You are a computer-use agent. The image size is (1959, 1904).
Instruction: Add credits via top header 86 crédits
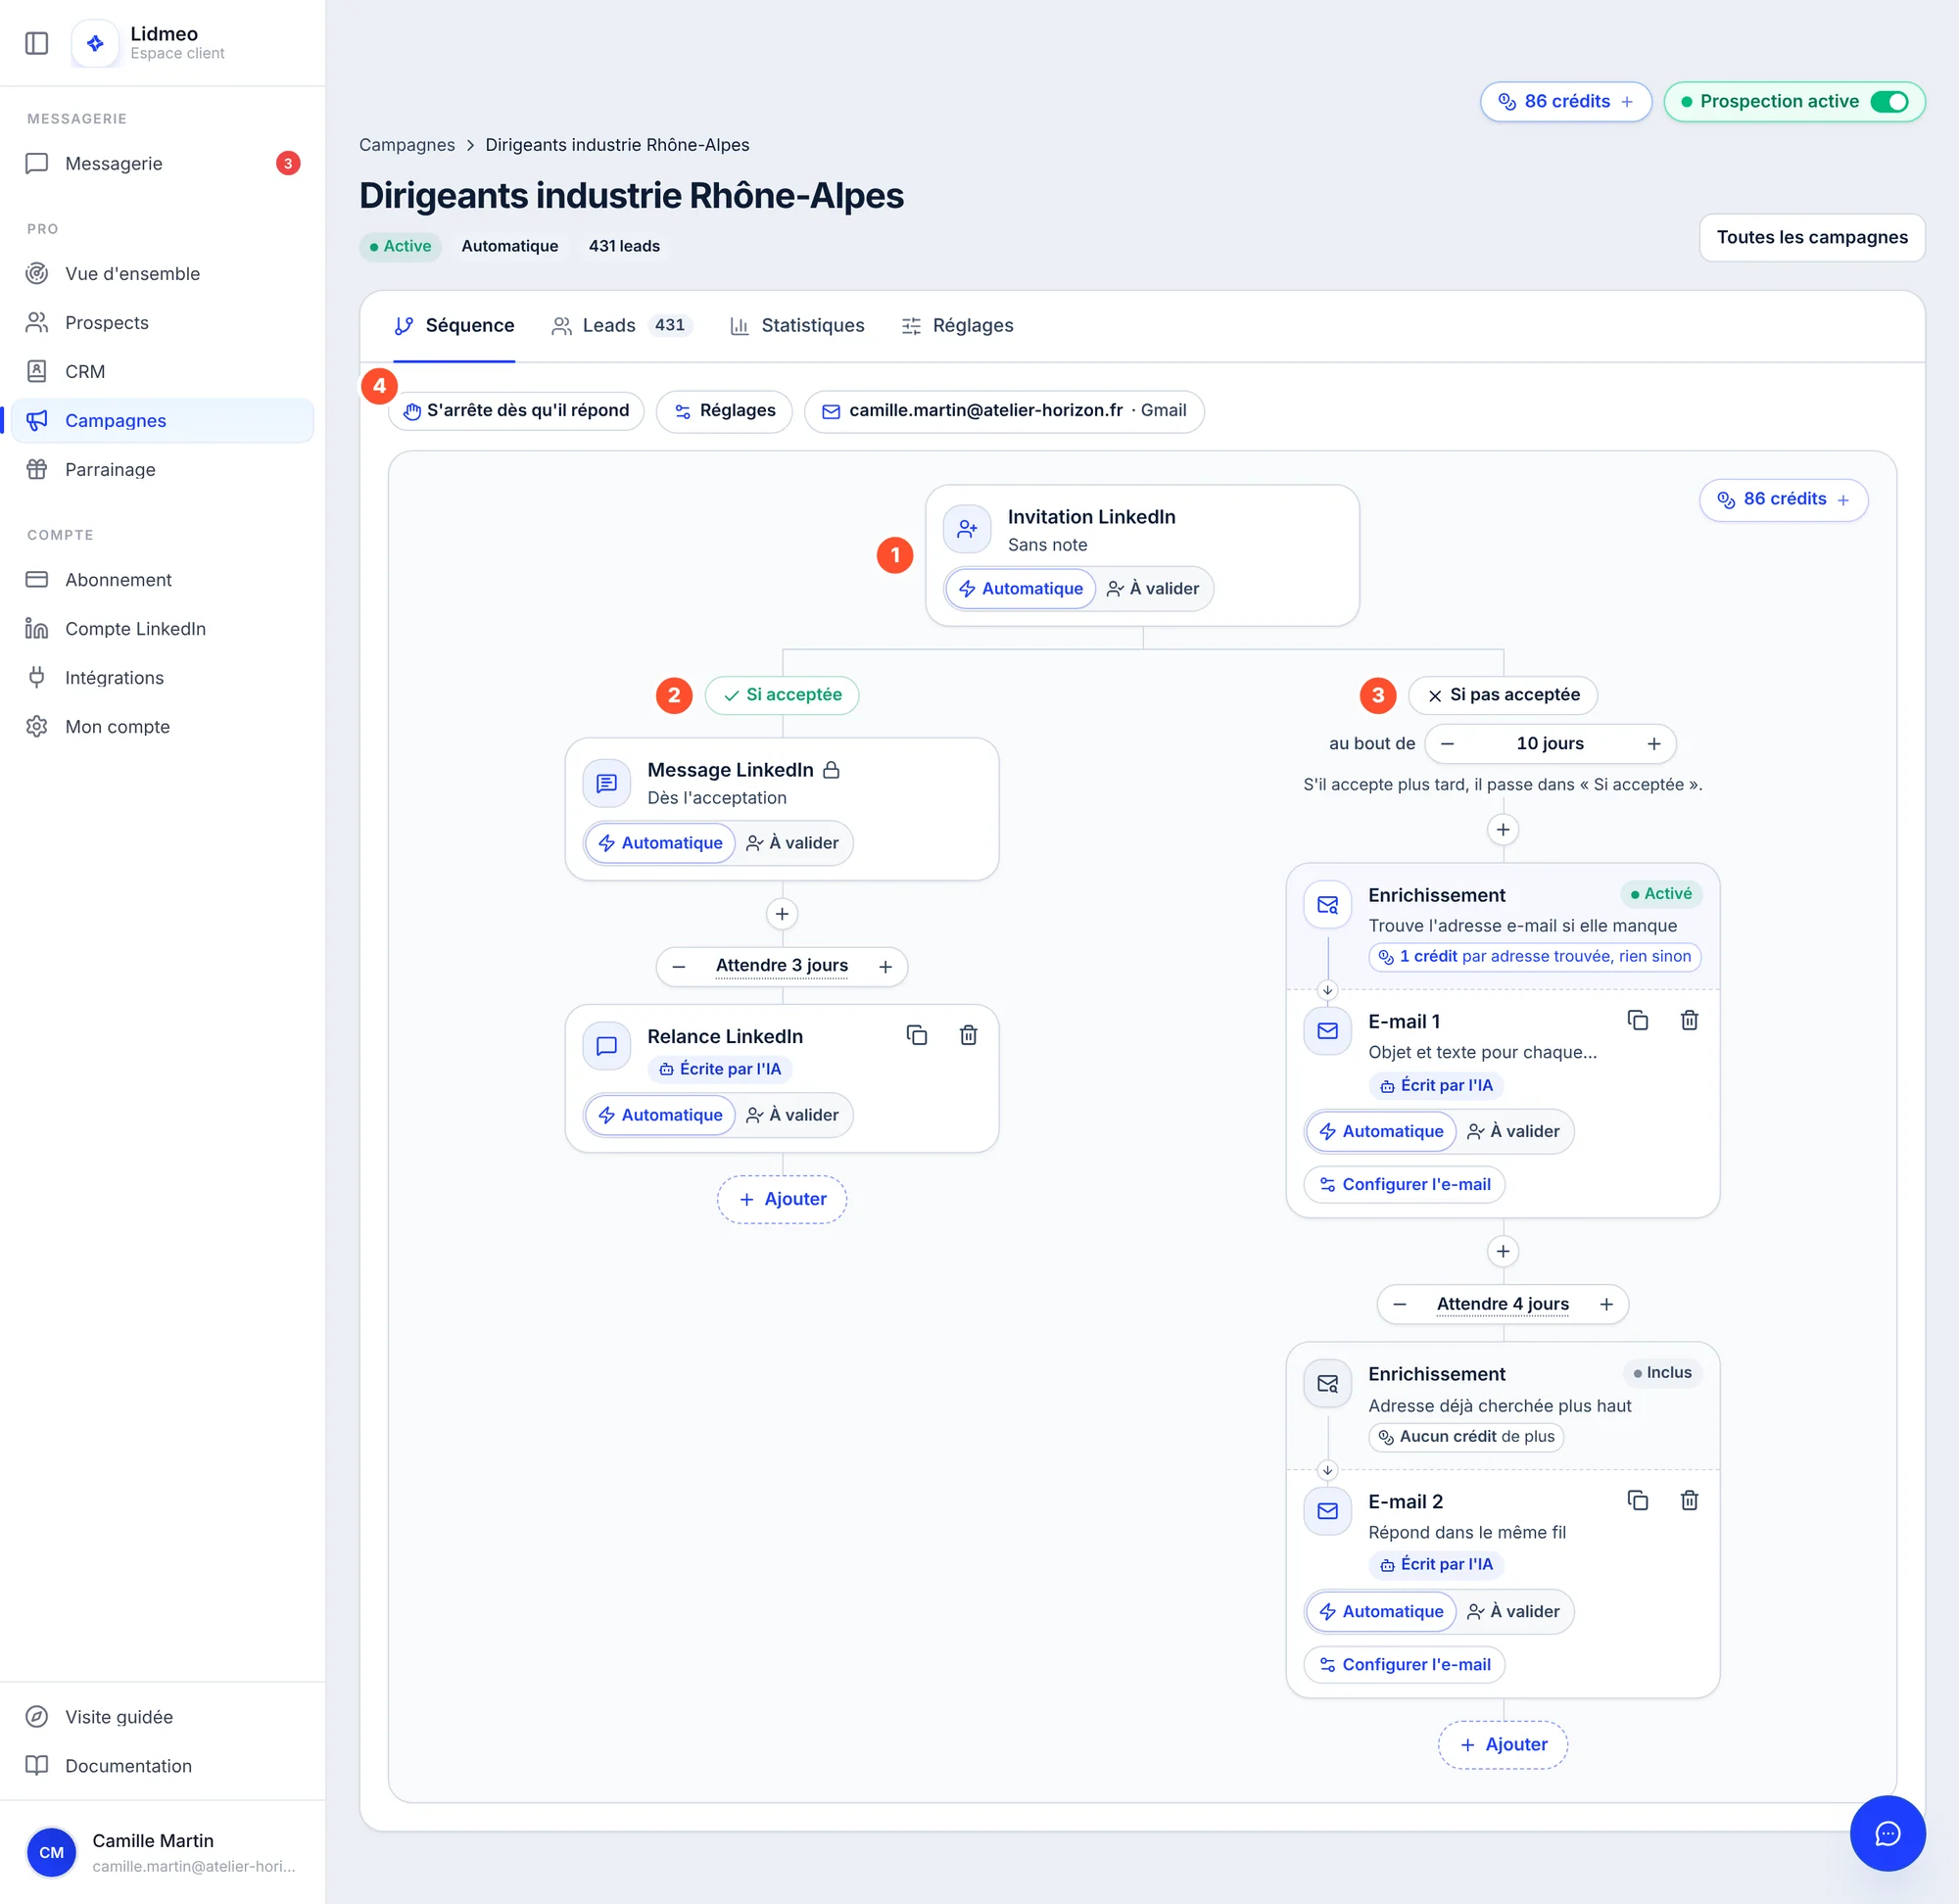click(x=1565, y=102)
